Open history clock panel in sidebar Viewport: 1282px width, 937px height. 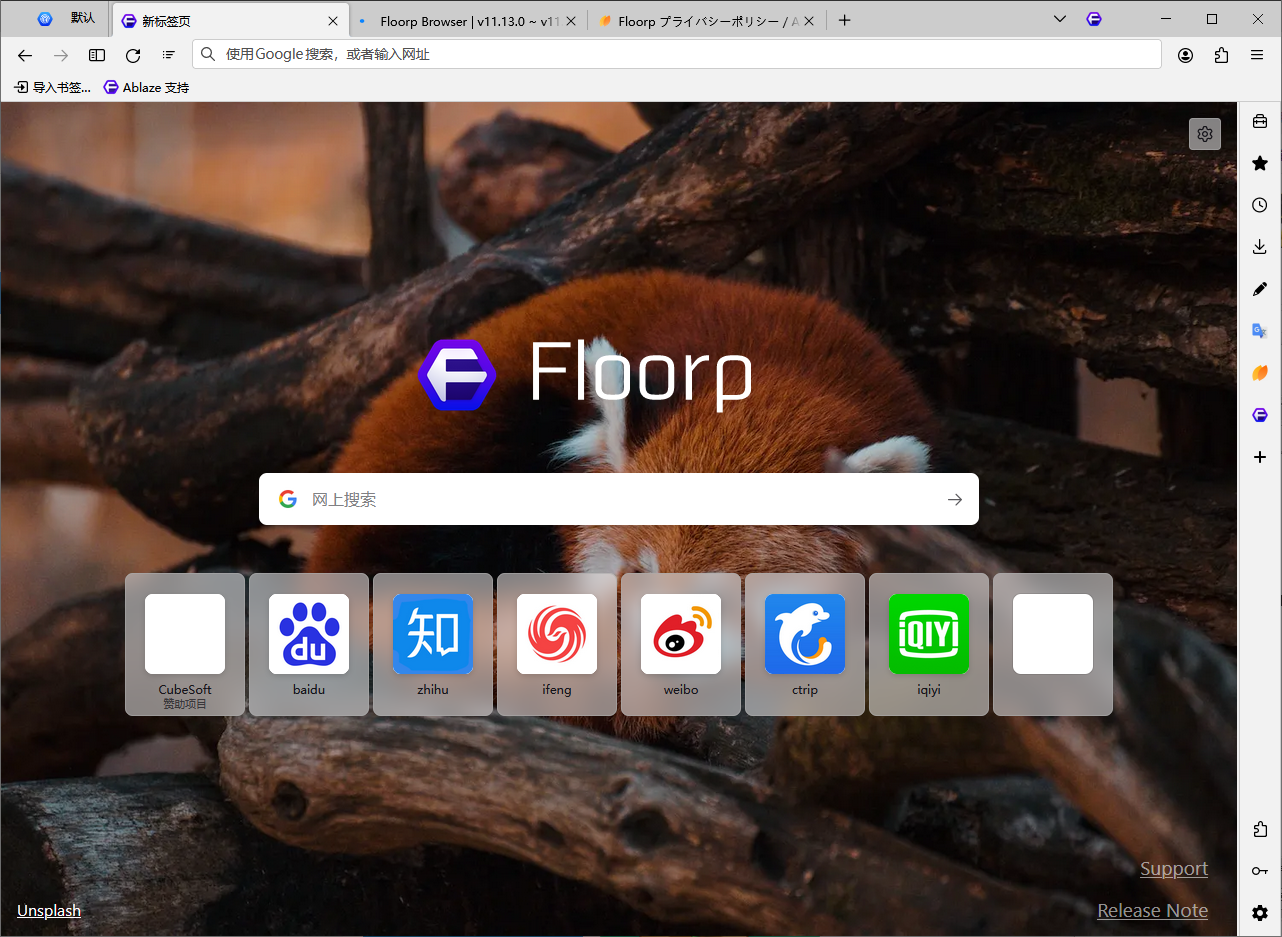[x=1260, y=205]
